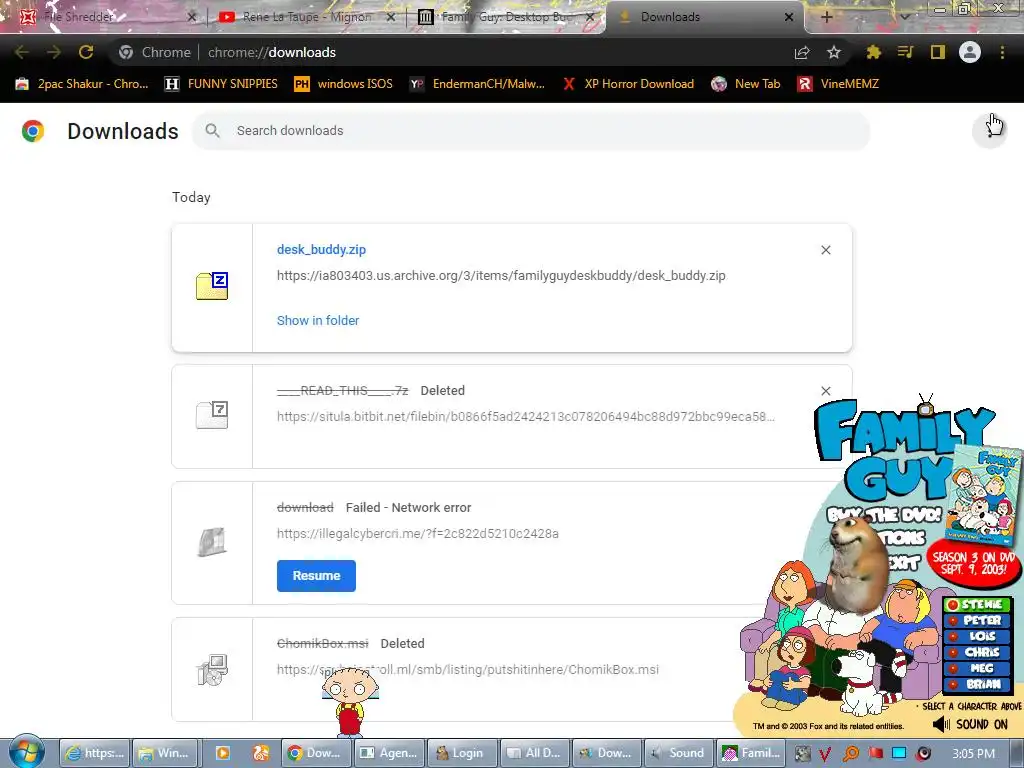1024x768 pixels.
Task: Click the system clock showing 3:05 PM
Action: coord(973,754)
